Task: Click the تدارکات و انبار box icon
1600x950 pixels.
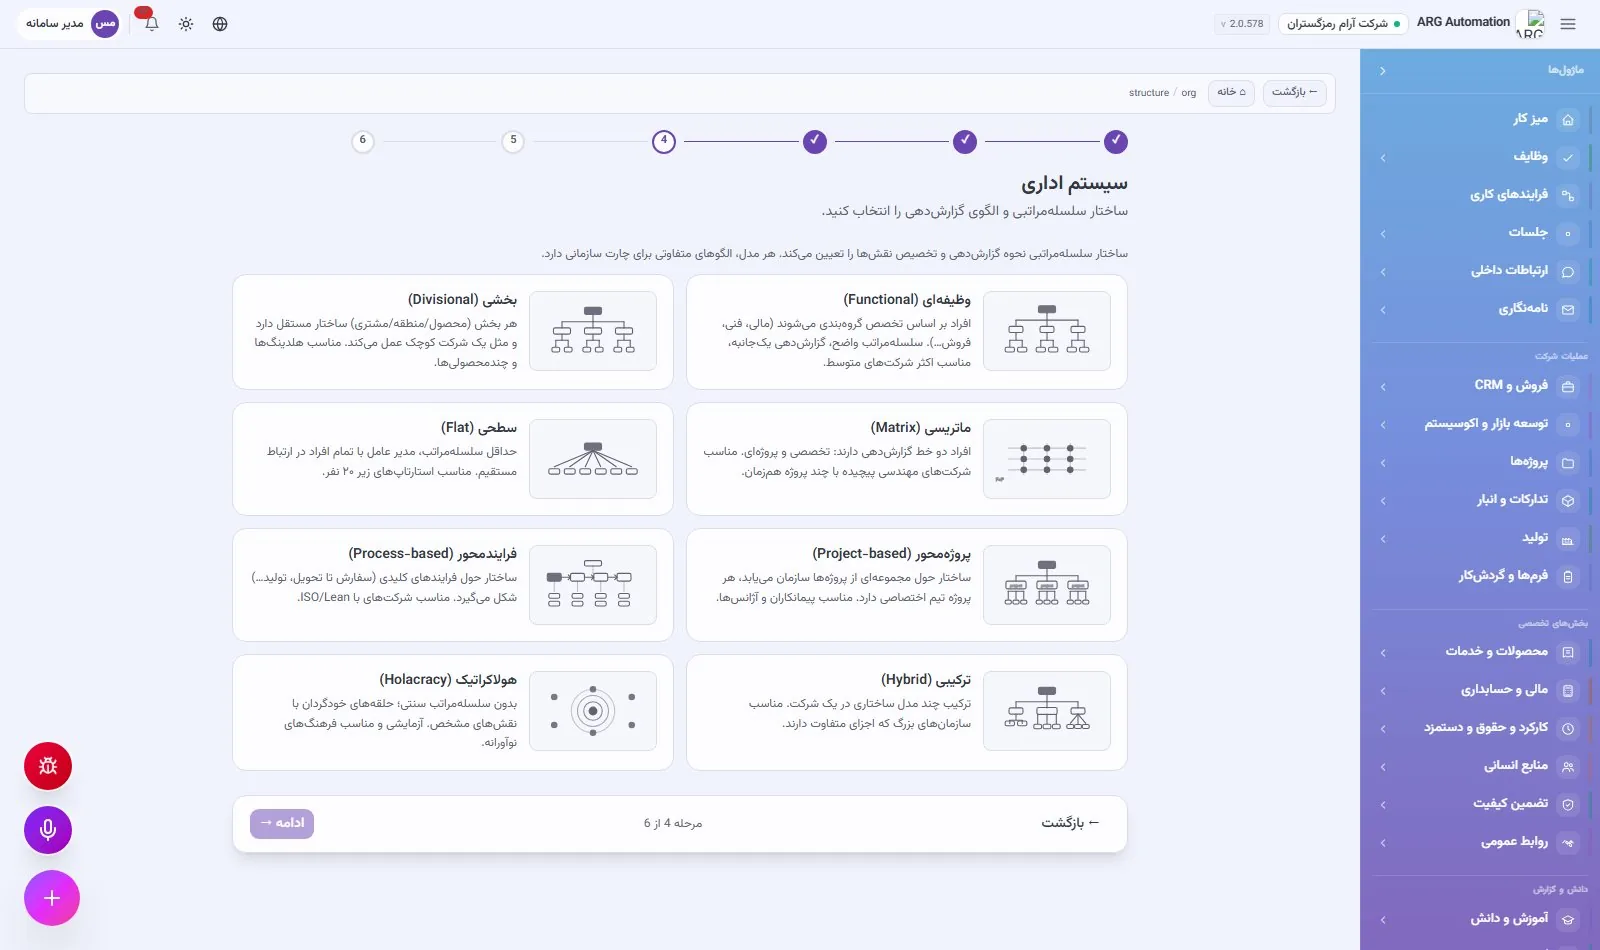Action: coord(1568,501)
